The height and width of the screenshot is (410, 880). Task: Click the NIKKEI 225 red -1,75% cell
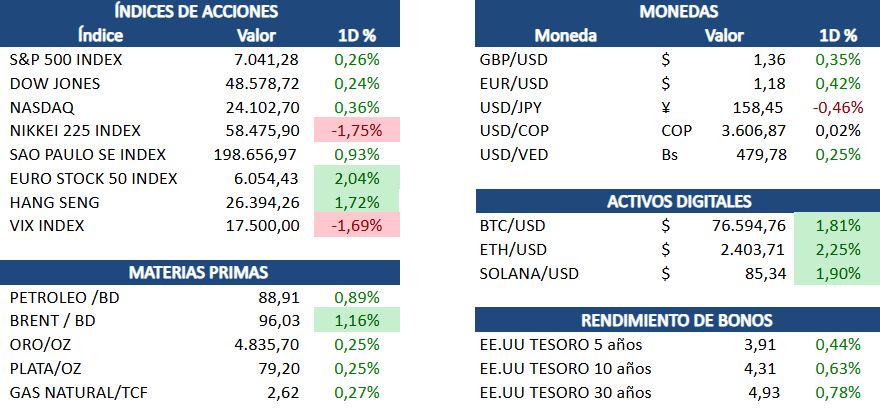click(359, 131)
